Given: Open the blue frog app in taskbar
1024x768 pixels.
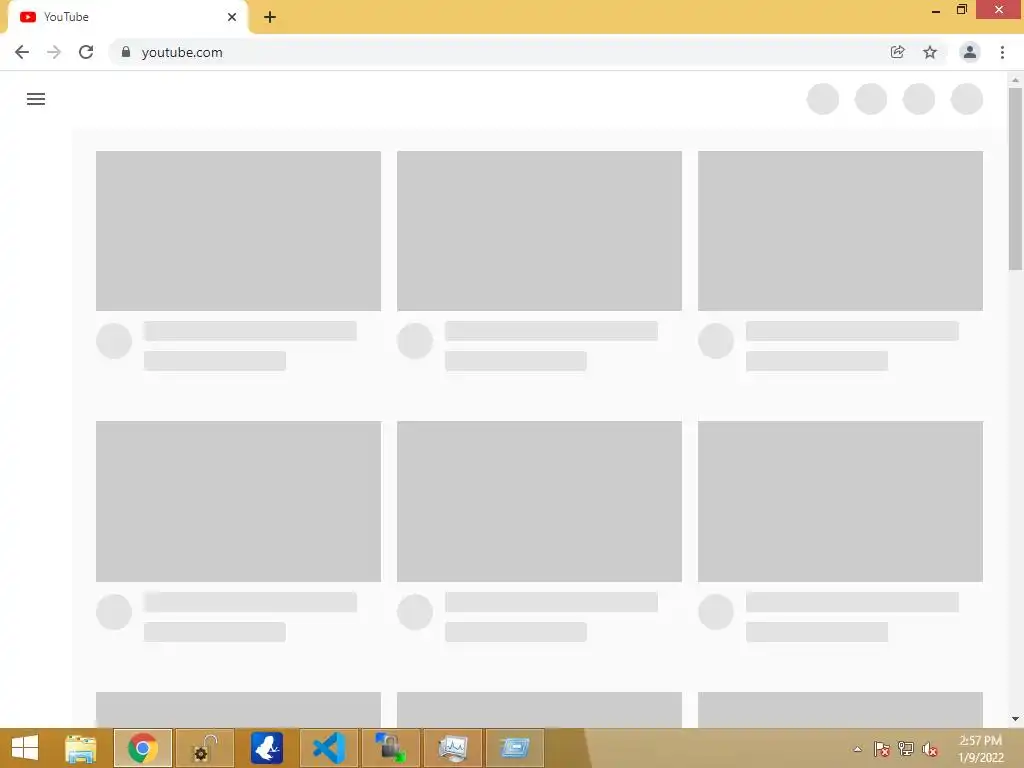Looking at the screenshot, I should [266, 748].
